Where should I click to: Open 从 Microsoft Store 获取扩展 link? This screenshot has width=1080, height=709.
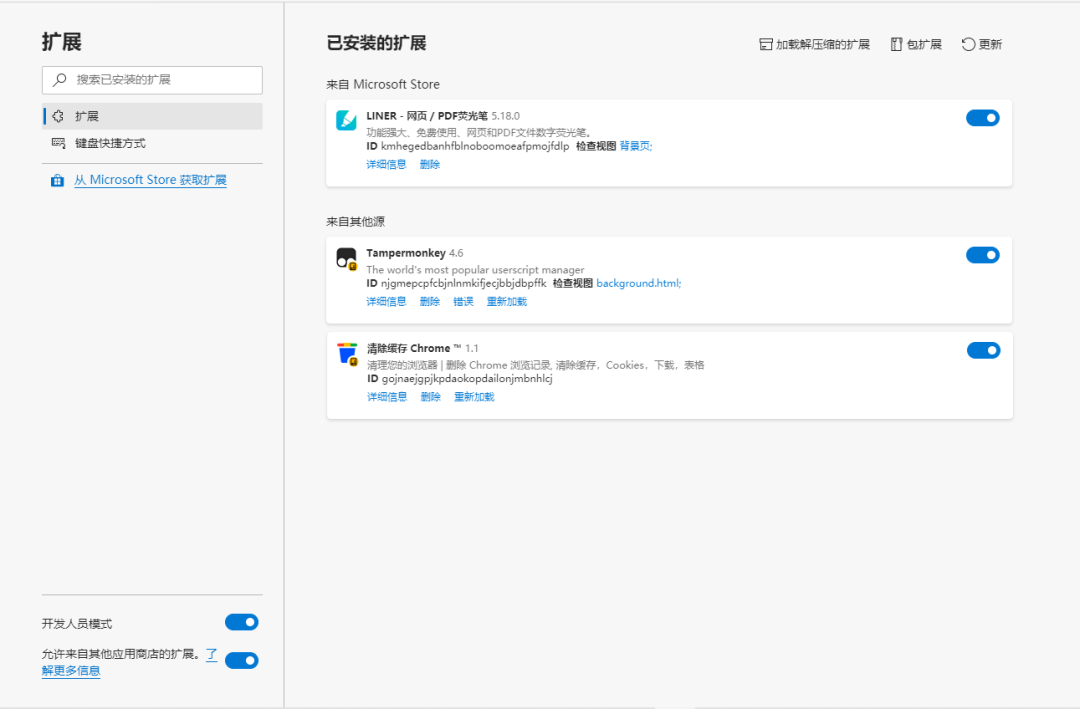click(150, 180)
